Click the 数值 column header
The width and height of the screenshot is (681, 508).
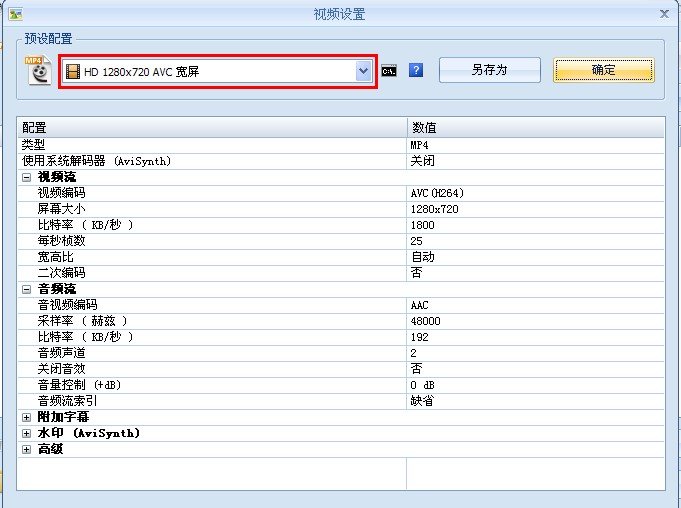click(536, 127)
